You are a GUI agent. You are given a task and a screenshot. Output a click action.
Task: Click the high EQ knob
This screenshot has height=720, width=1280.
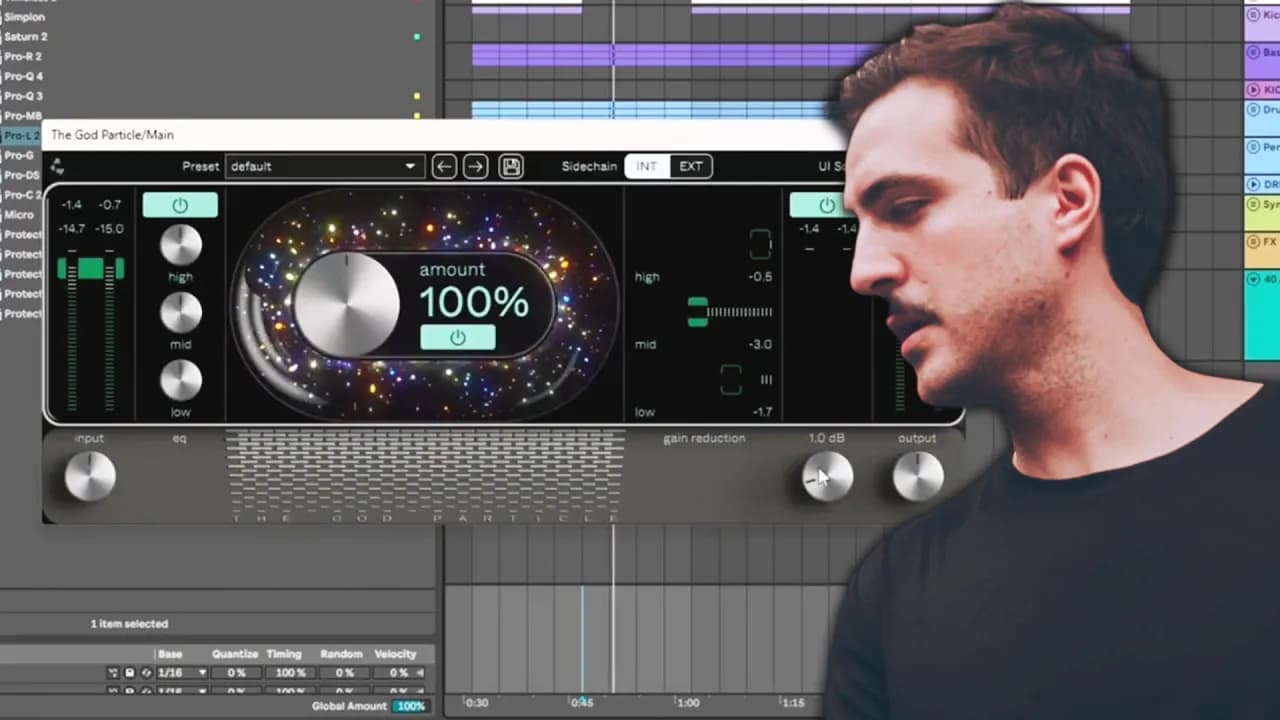(181, 245)
